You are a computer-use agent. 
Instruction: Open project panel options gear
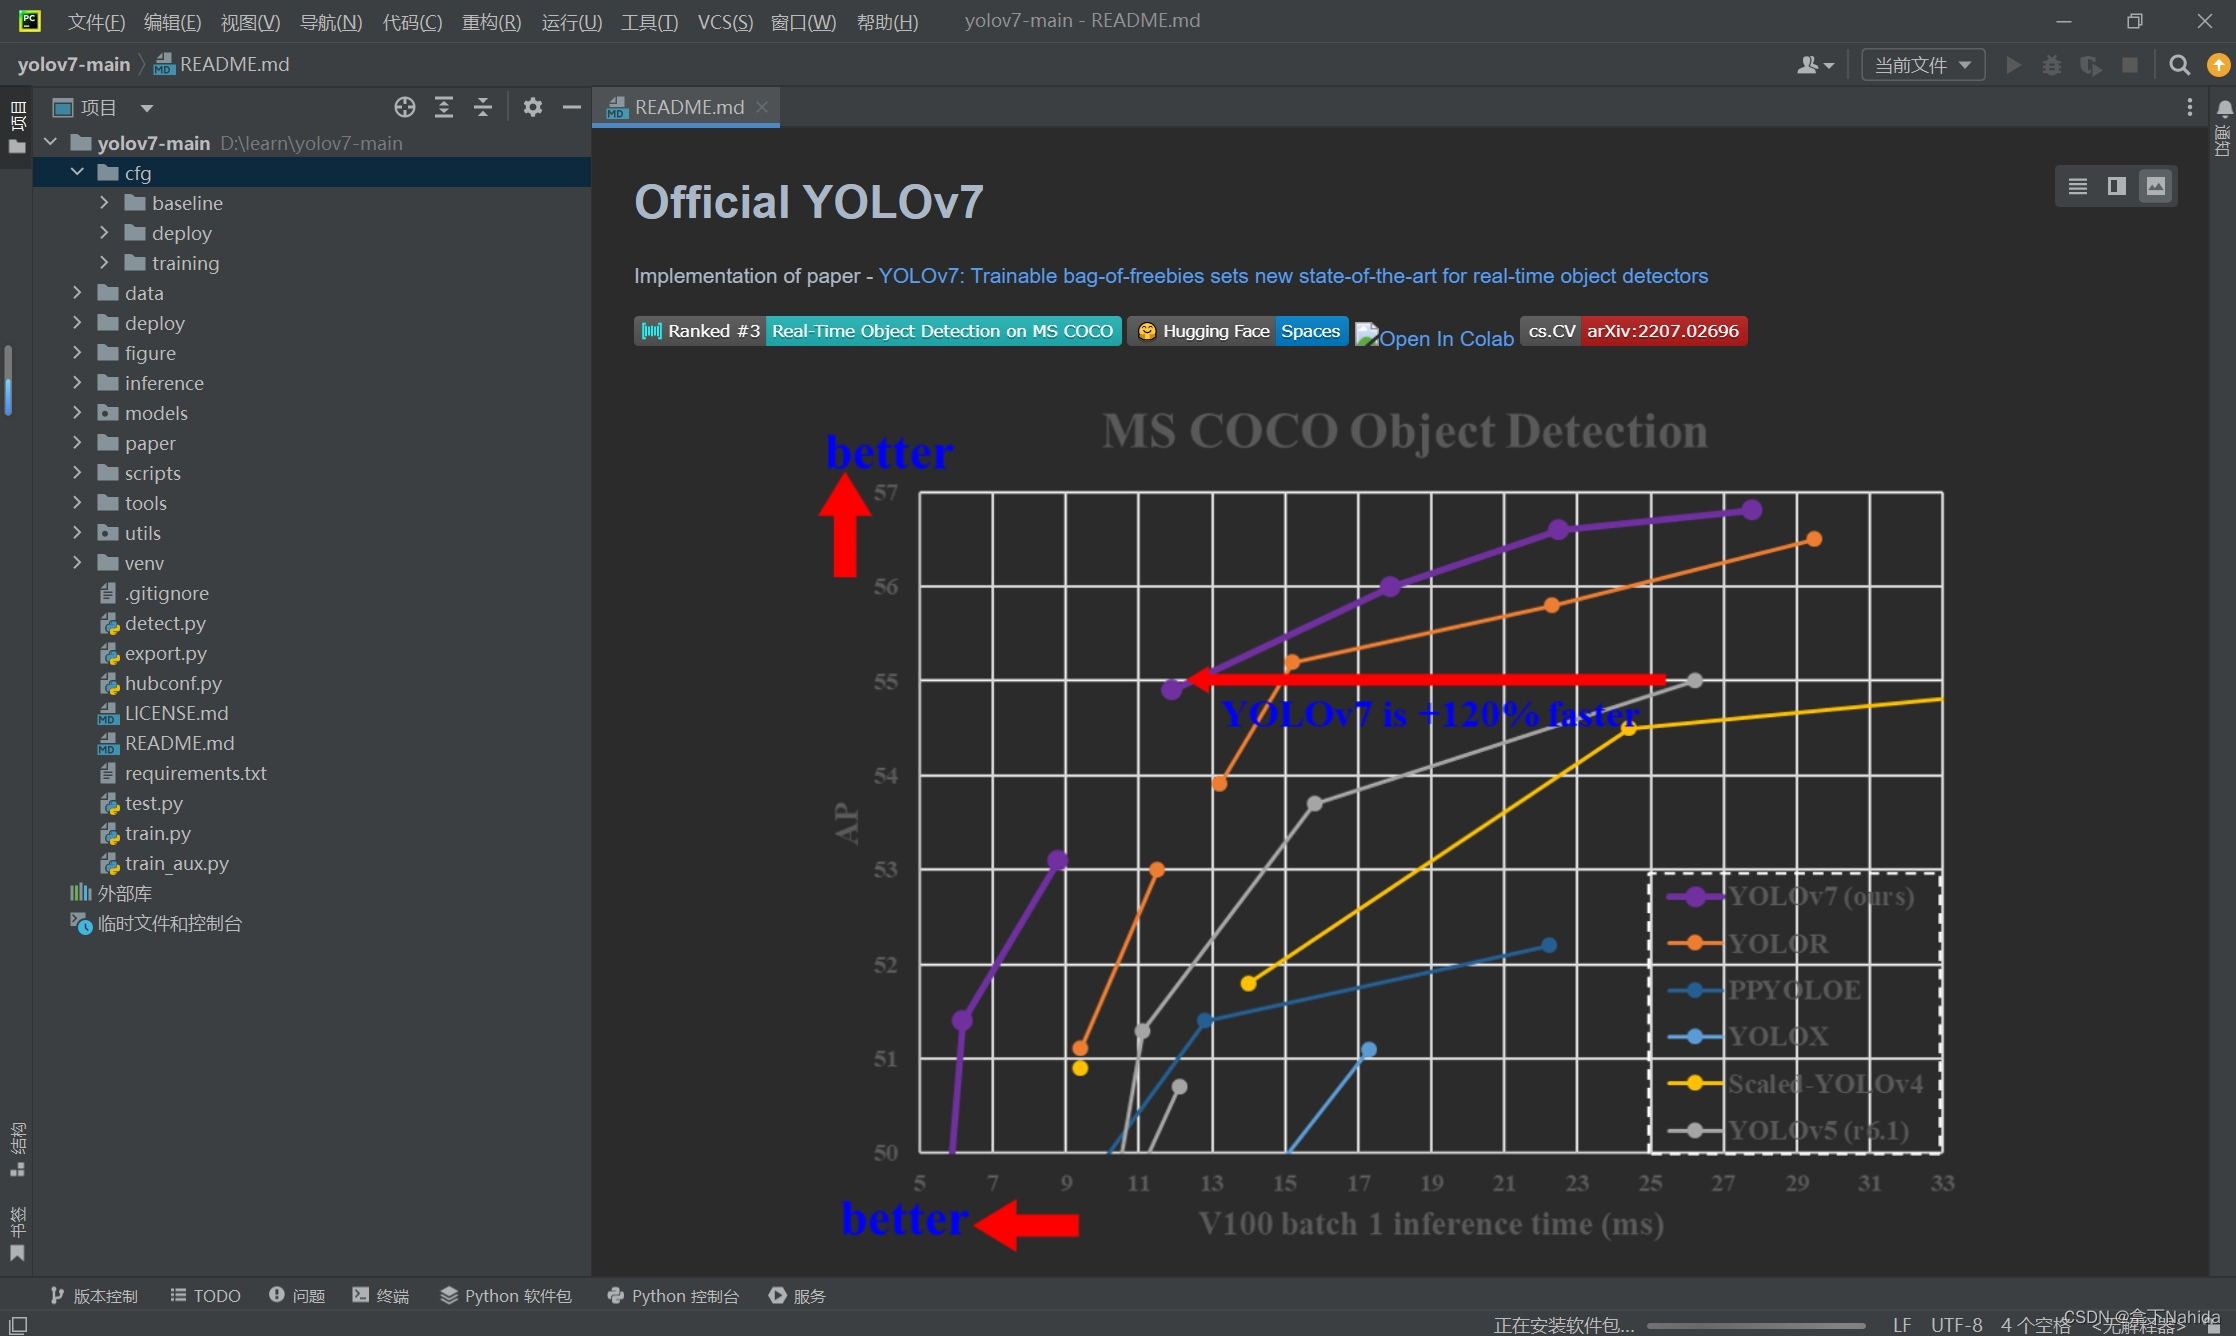click(533, 107)
